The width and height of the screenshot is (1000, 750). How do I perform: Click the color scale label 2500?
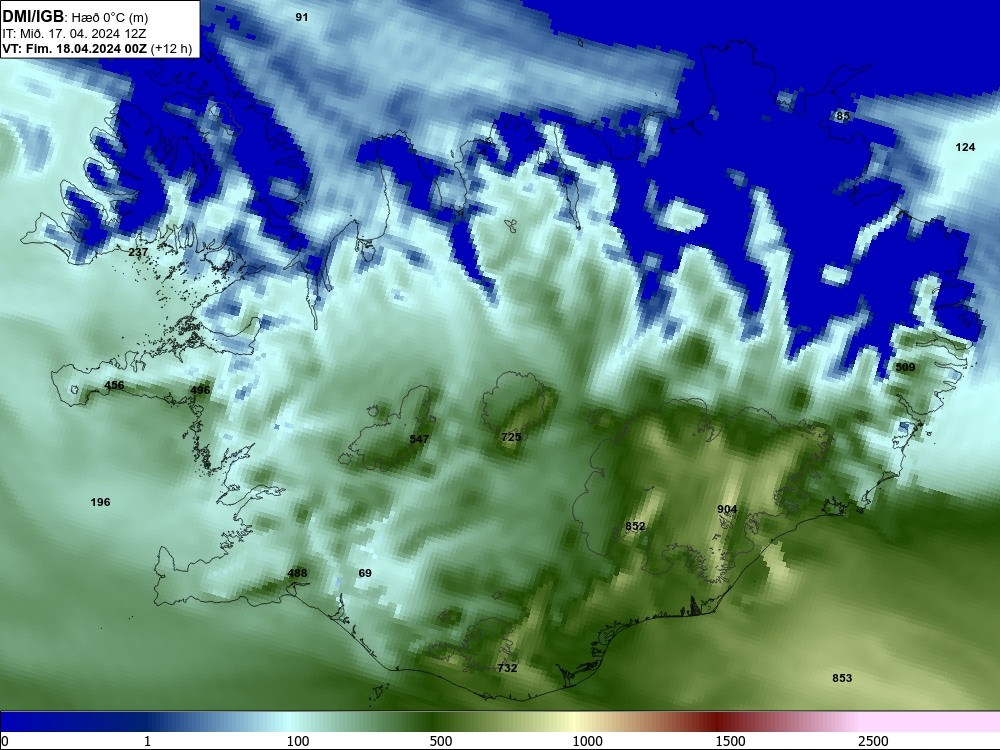click(x=873, y=741)
